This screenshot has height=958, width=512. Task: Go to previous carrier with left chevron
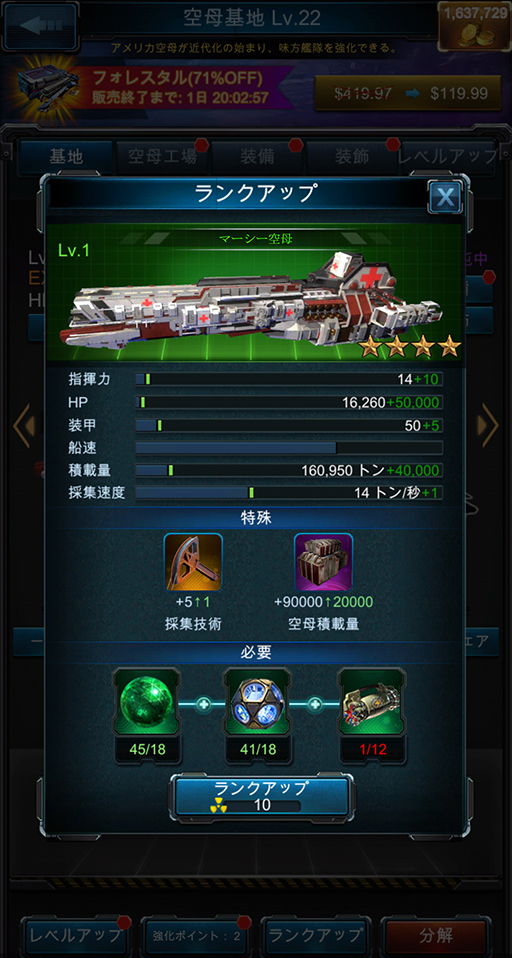22,425
